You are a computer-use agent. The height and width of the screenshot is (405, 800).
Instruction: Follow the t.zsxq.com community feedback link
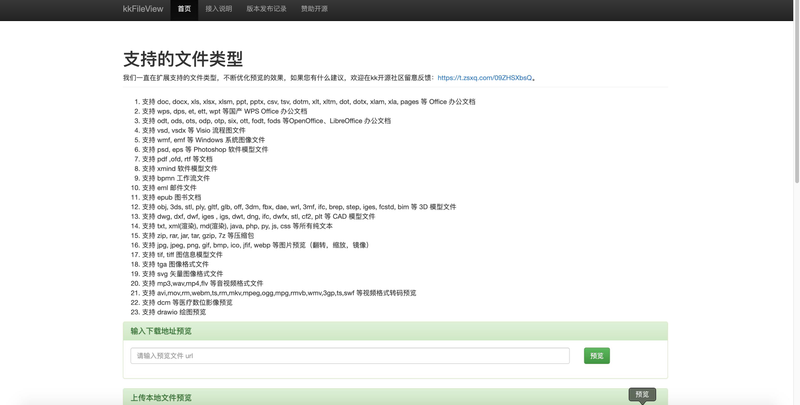pos(485,78)
